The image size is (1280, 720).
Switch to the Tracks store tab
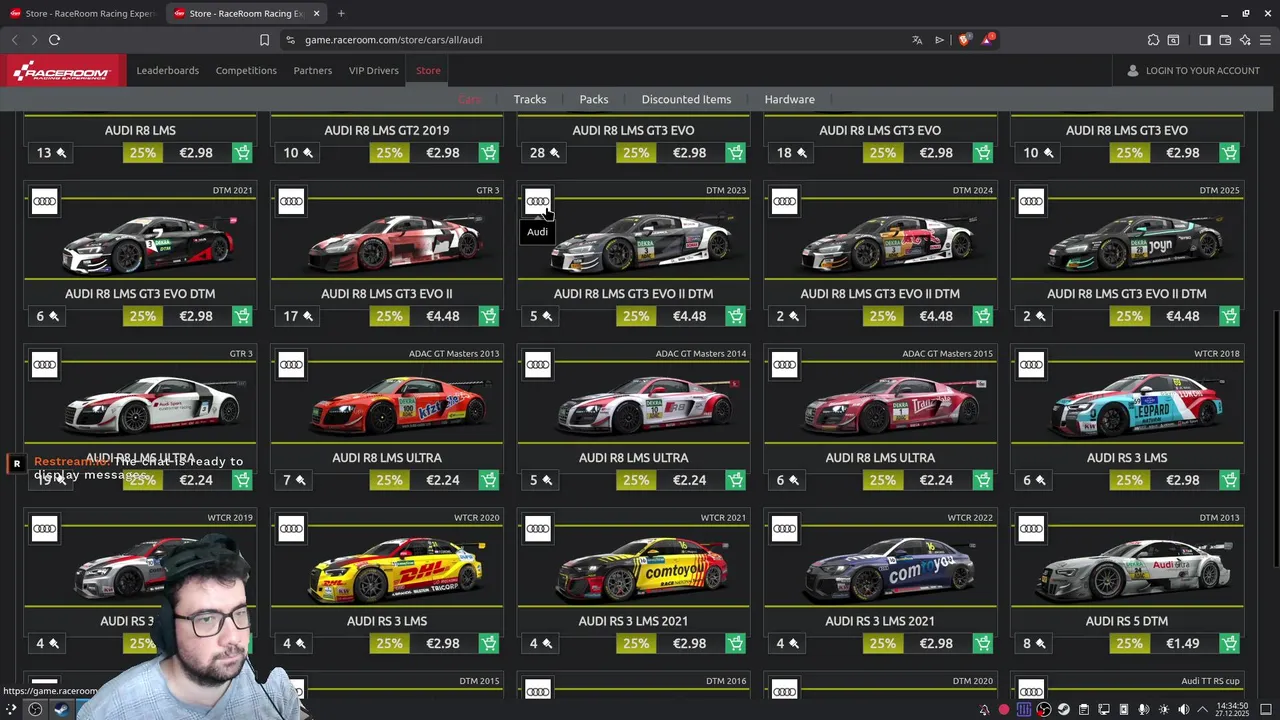(x=530, y=99)
